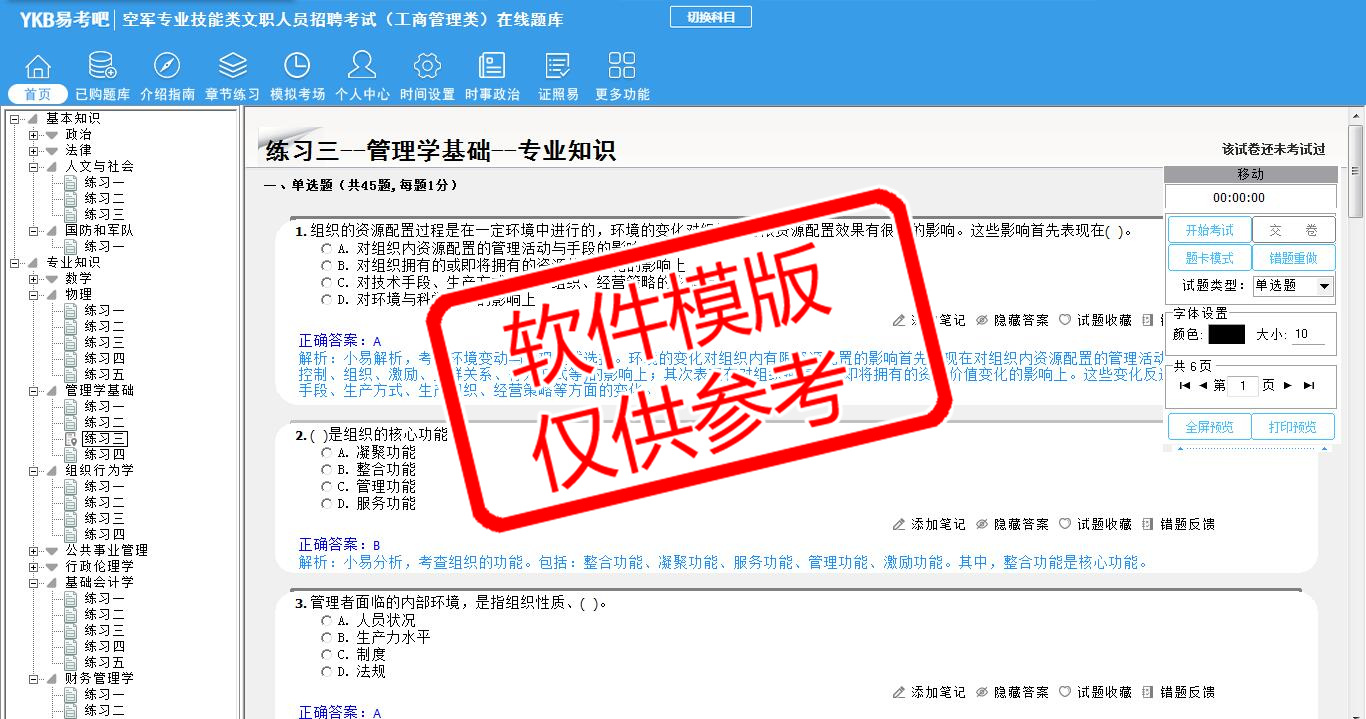
Task: Open 模拟考场 mock exam clock icon
Action: click(x=297, y=66)
